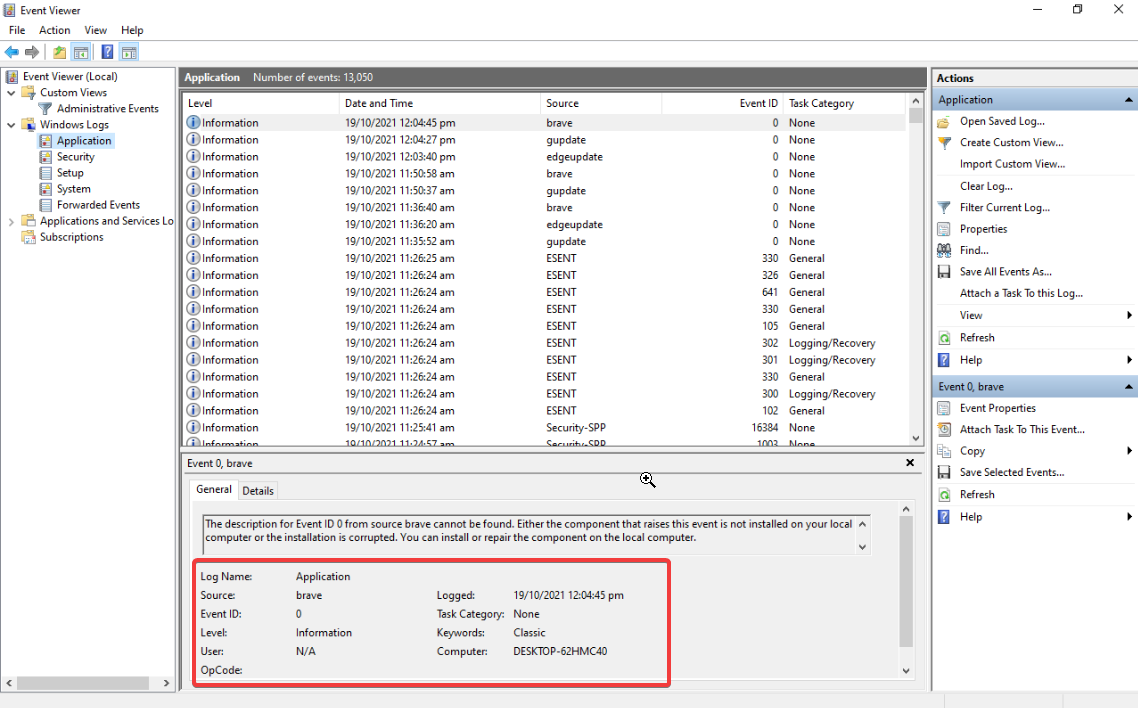Select the 12:04:27 pm gupdate event row

544,140
